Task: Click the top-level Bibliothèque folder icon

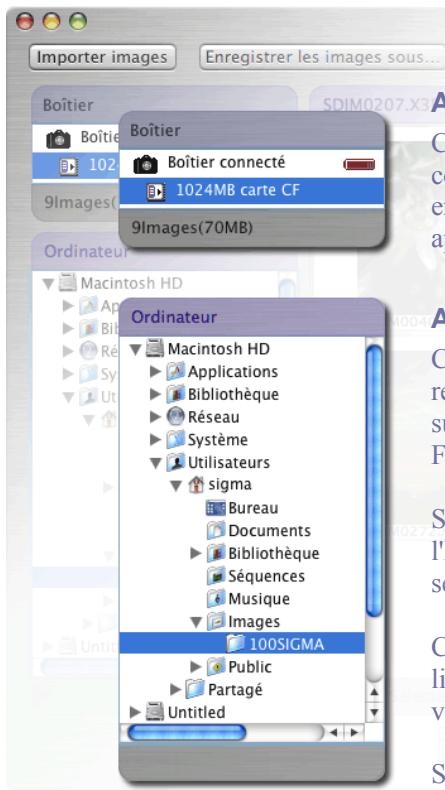Action: tap(175, 394)
